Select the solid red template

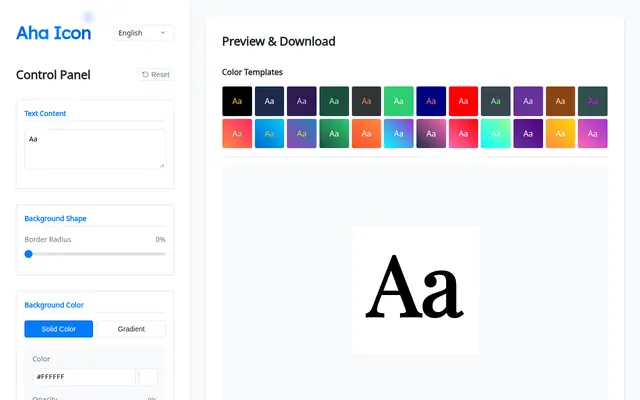pos(463,101)
